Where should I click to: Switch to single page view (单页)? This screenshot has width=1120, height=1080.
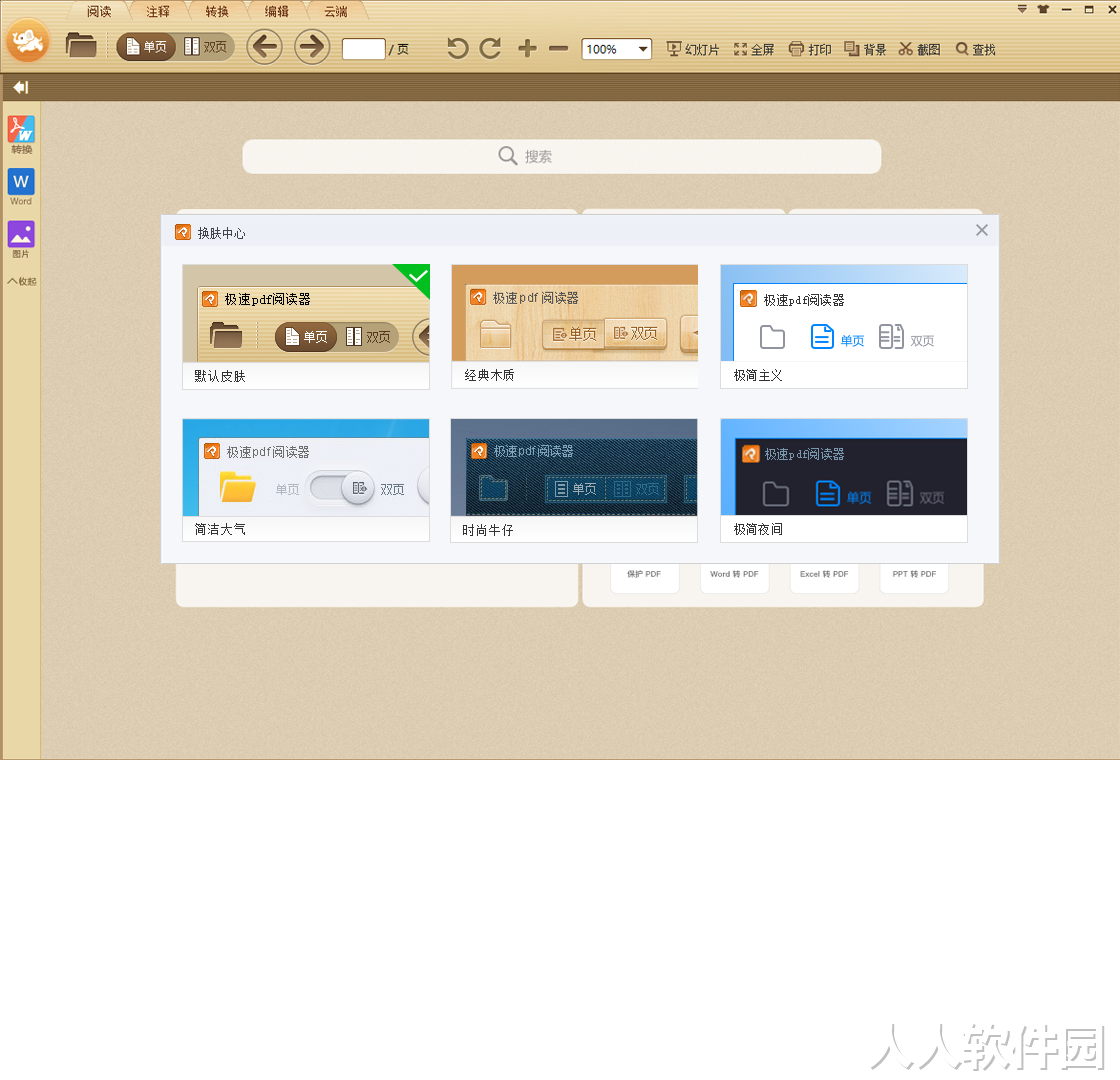click(146, 47)
